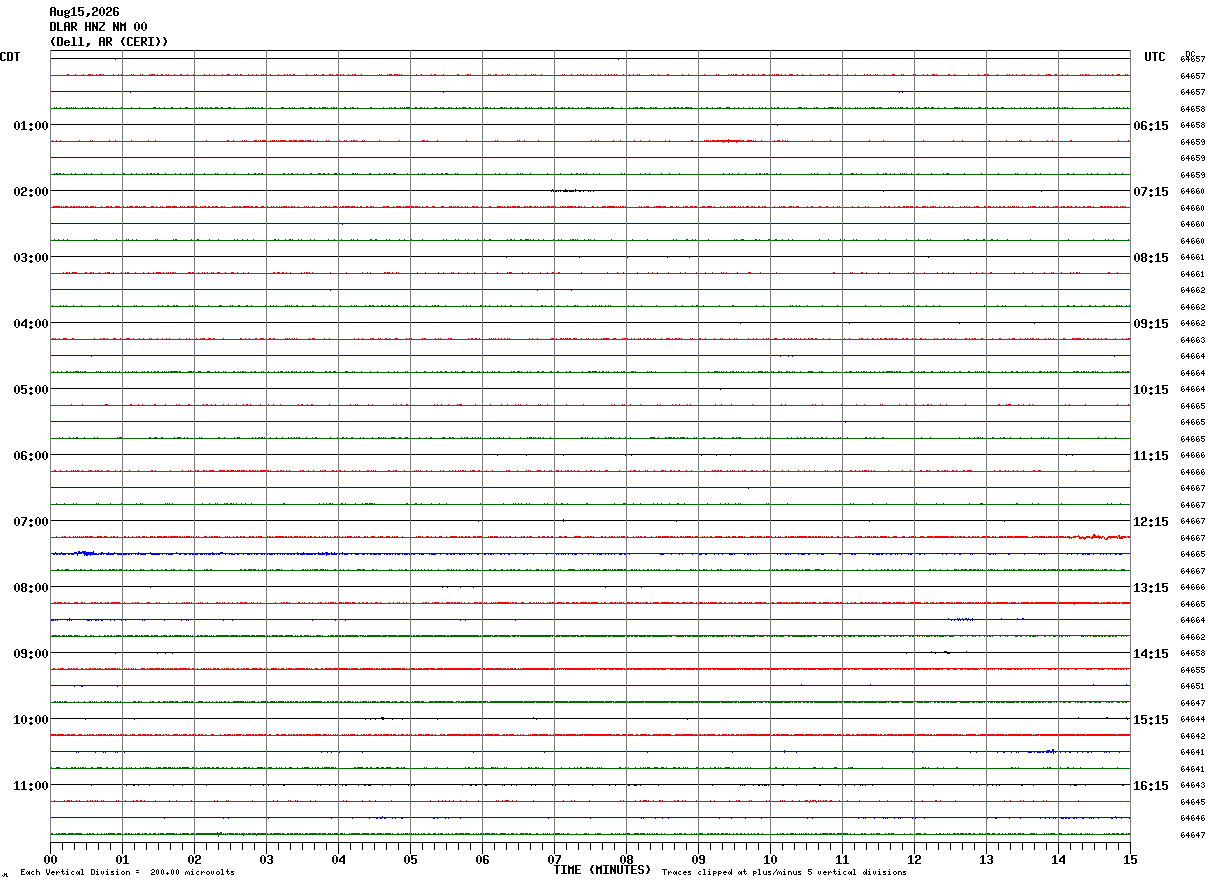Click the CDT timezone label
The image size is (1210, 886).
pyautogui.click(x=10, y=57)
